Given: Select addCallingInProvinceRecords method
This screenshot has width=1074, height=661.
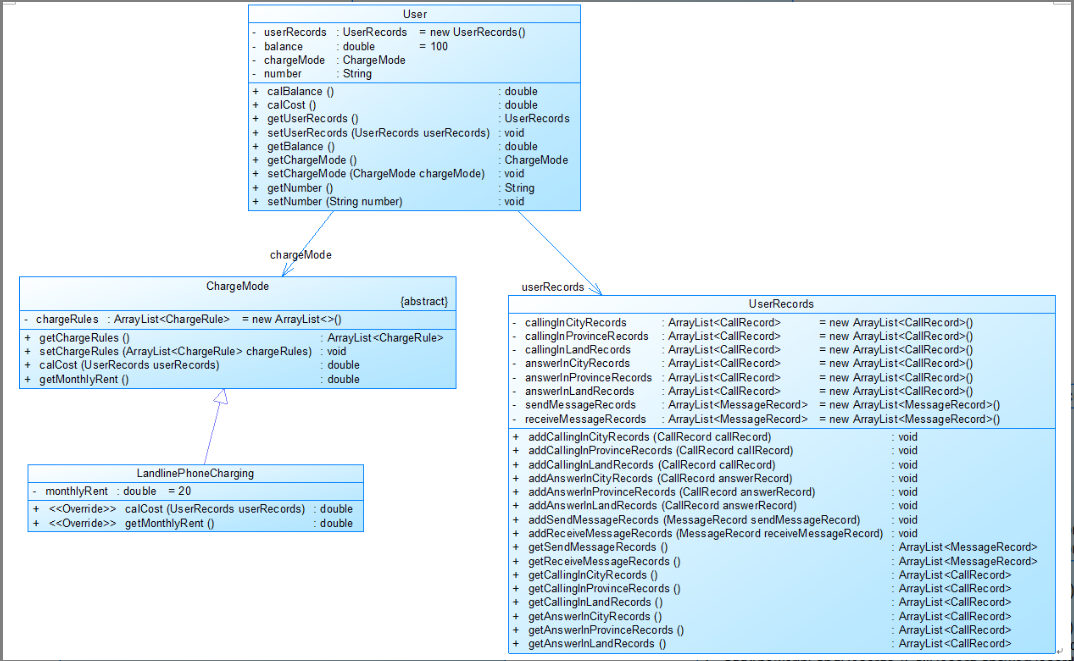Looking at the screenshot, I should click(x=716, y=451).
